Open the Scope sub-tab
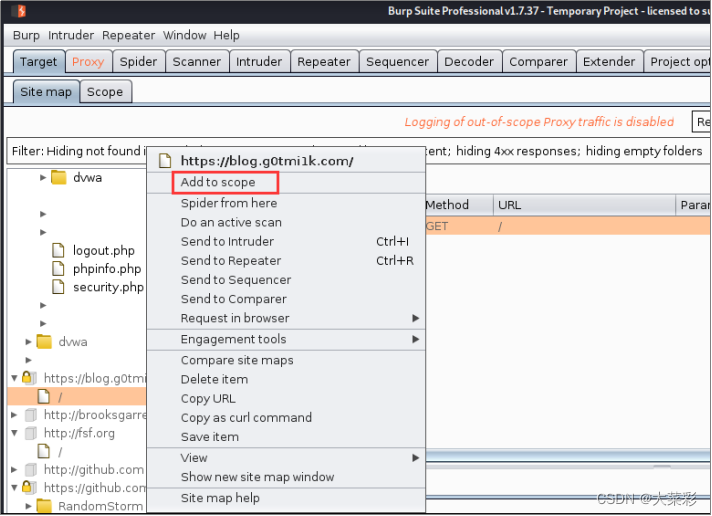Viewport: 712px width, 516px height. point(105,92)
